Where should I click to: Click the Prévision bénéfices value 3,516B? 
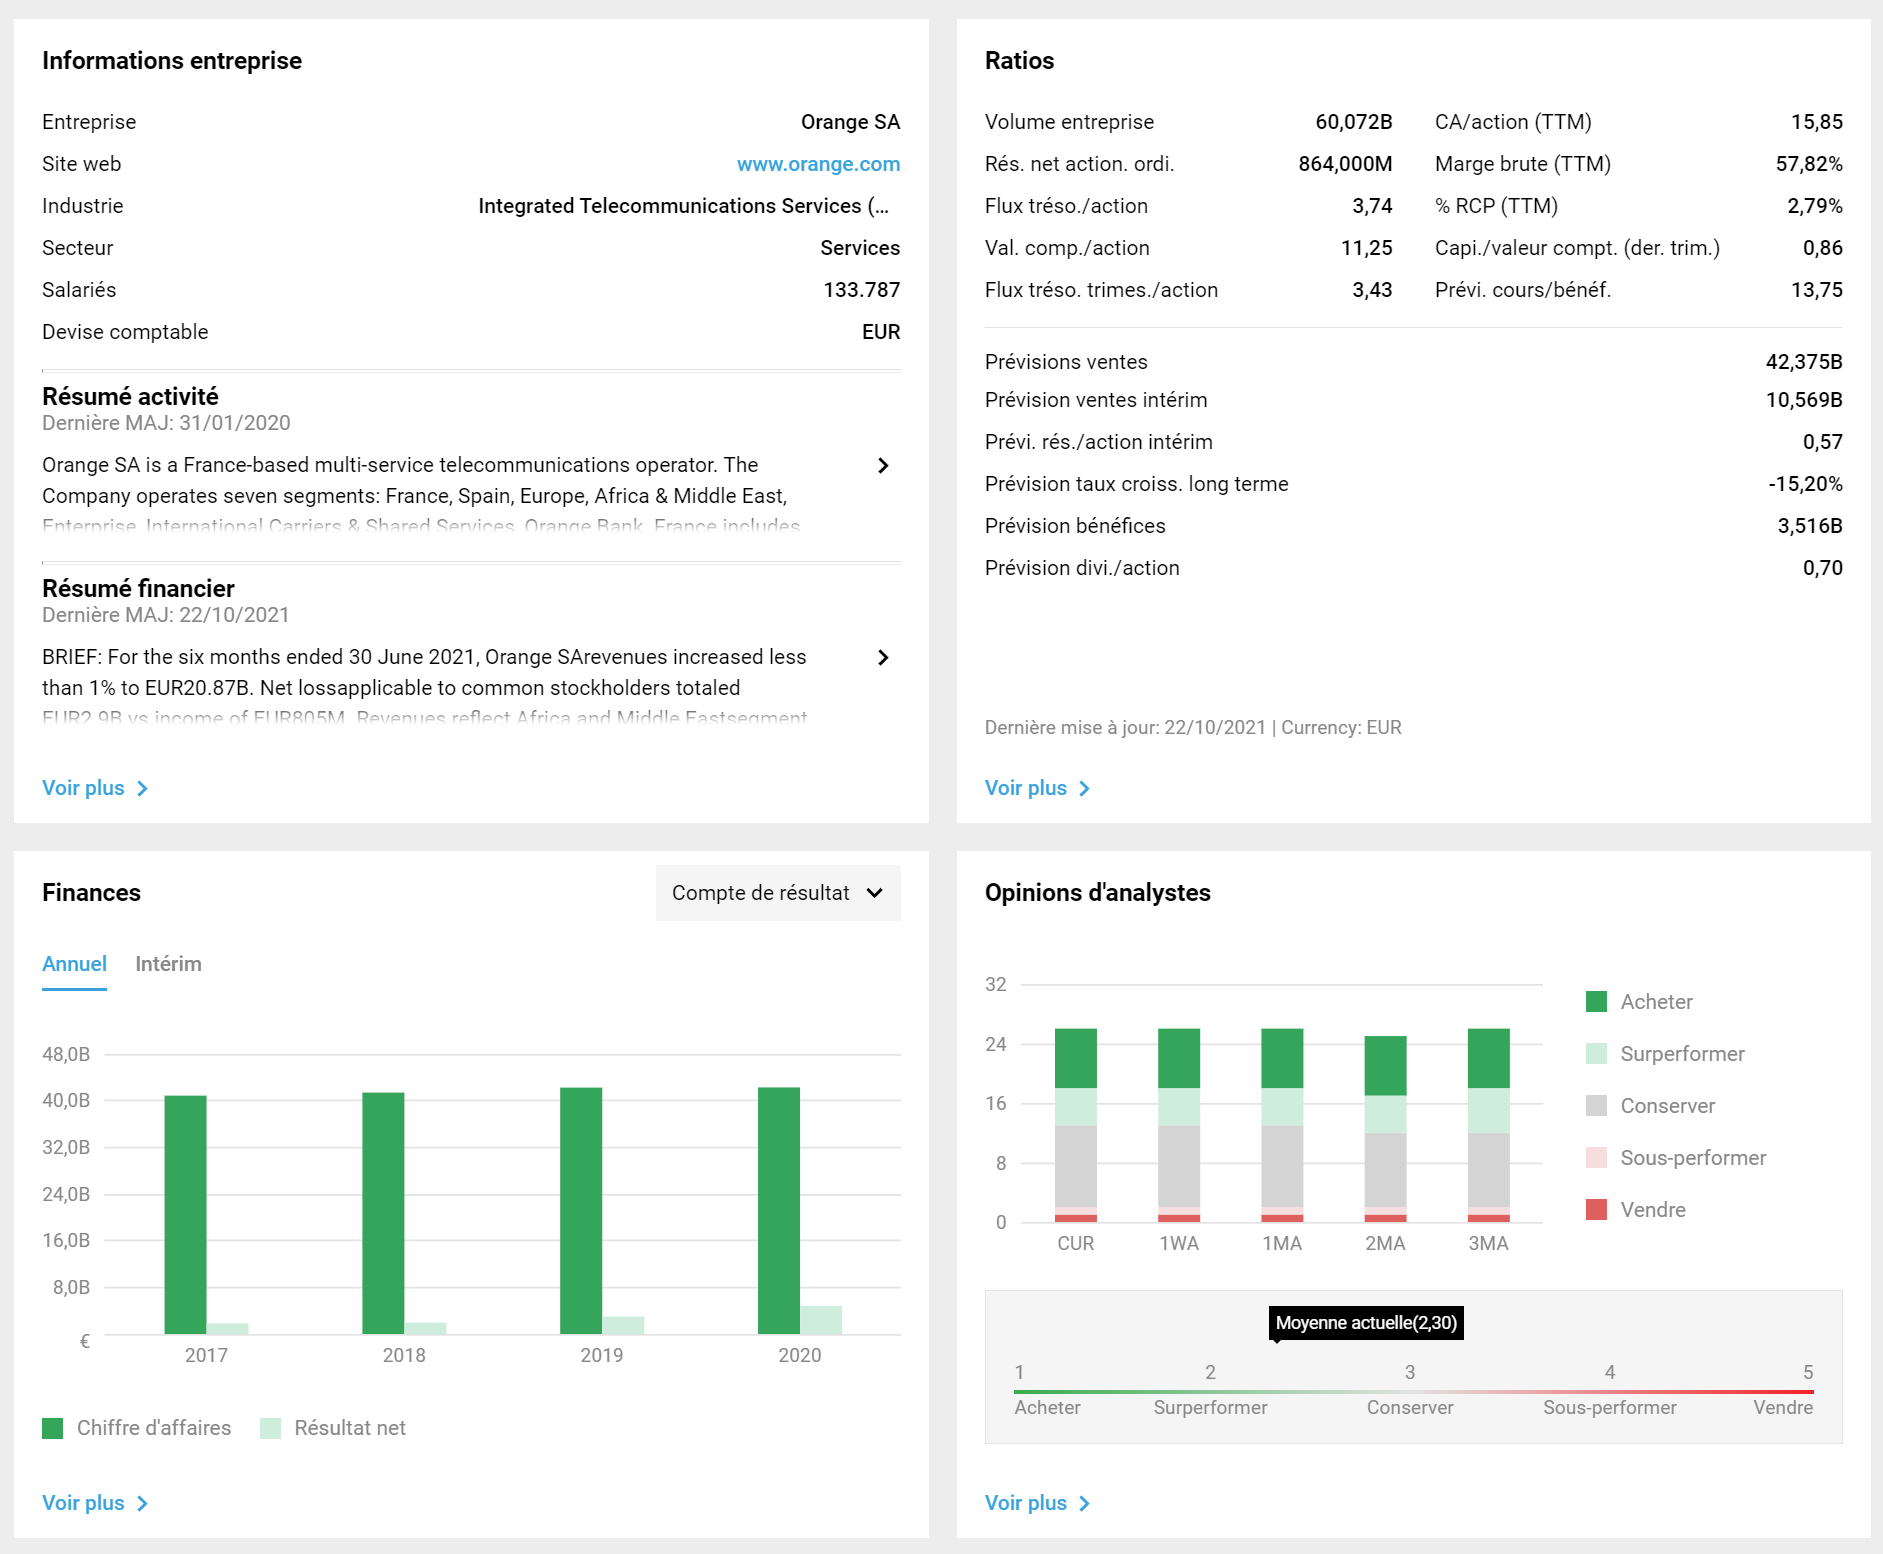[1809, 526]
